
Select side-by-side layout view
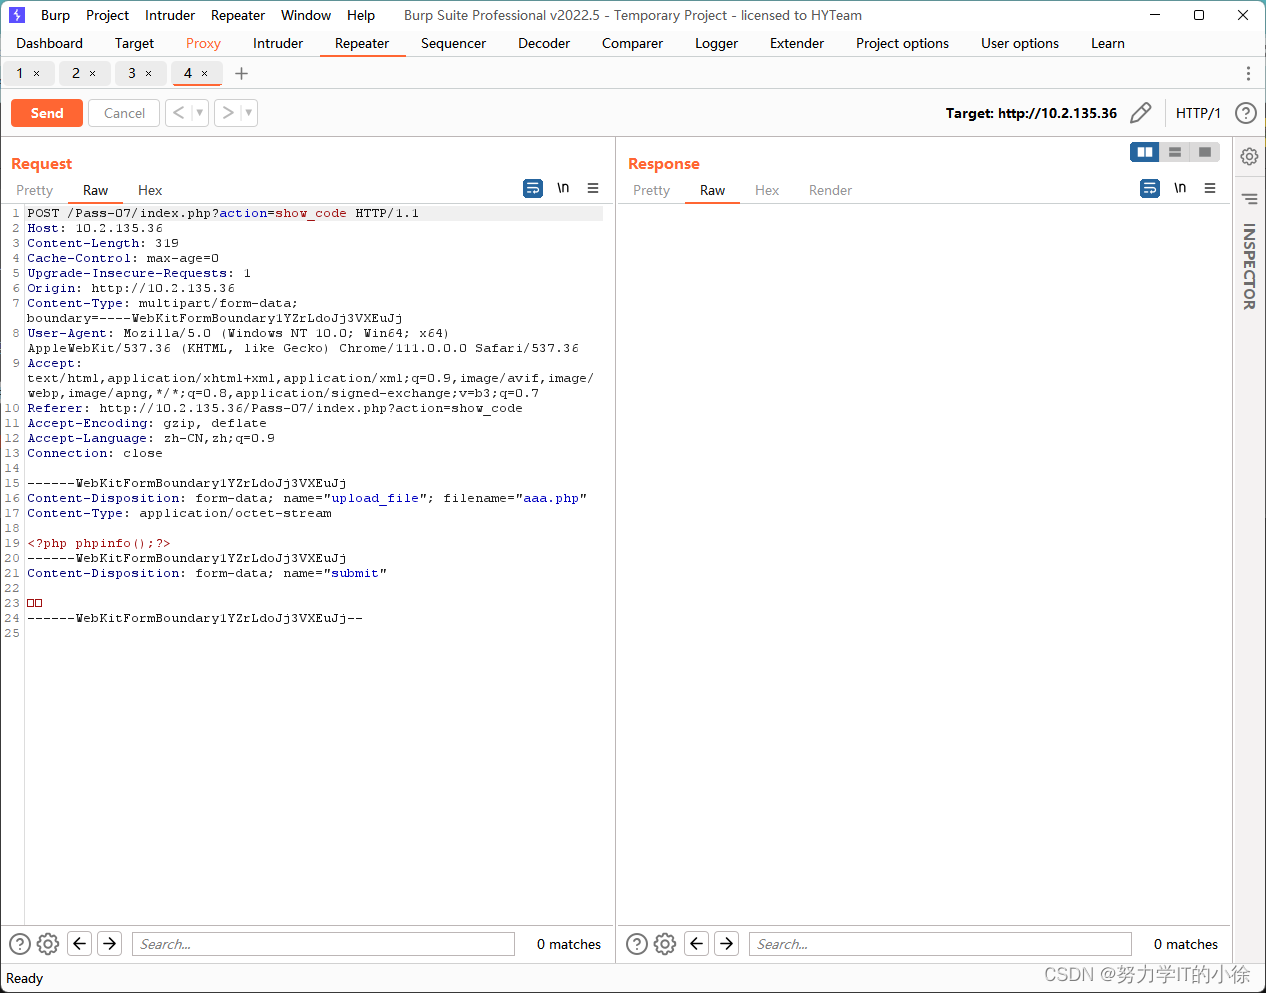coord(1145,152)
